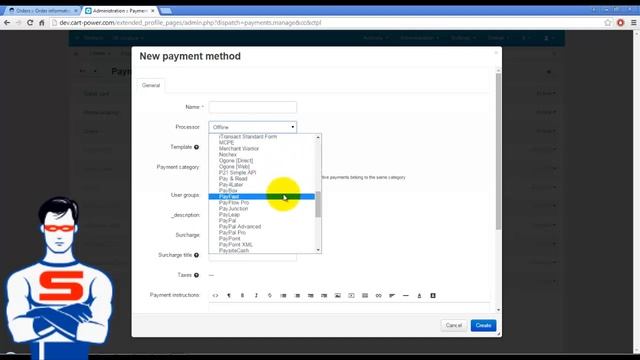Screen dimensions: 640x360
Task: Insert unordered list in editor toolbar
Action: point(283,296)
